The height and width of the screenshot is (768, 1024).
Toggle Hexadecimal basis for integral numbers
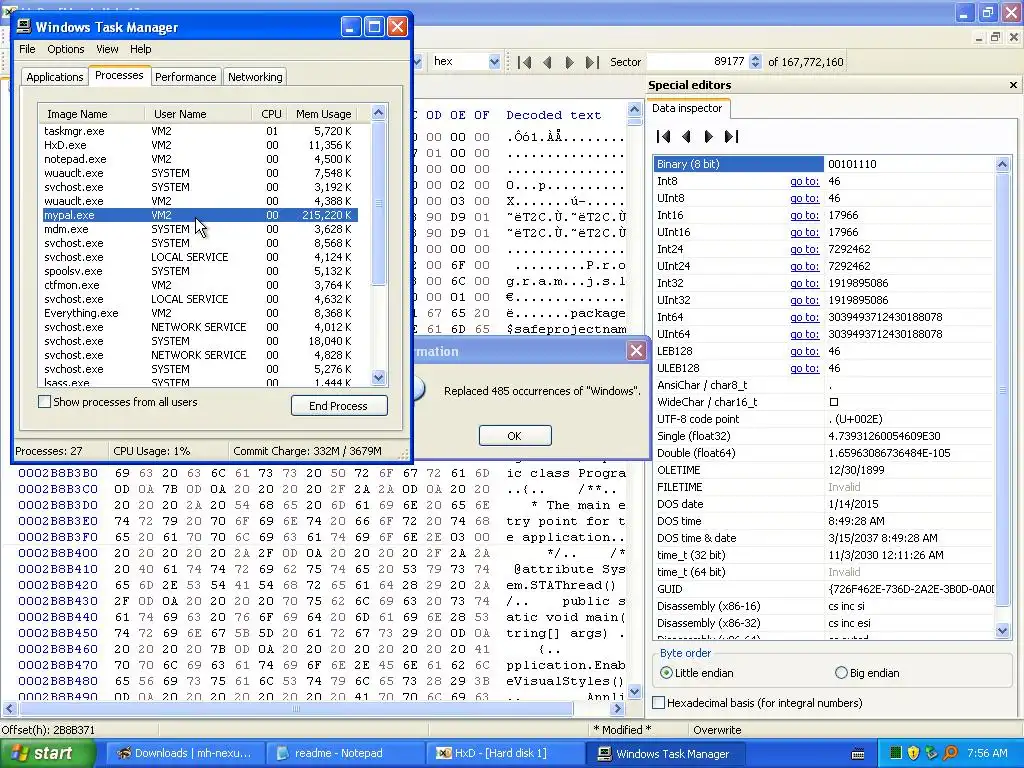tap(659, 703)
